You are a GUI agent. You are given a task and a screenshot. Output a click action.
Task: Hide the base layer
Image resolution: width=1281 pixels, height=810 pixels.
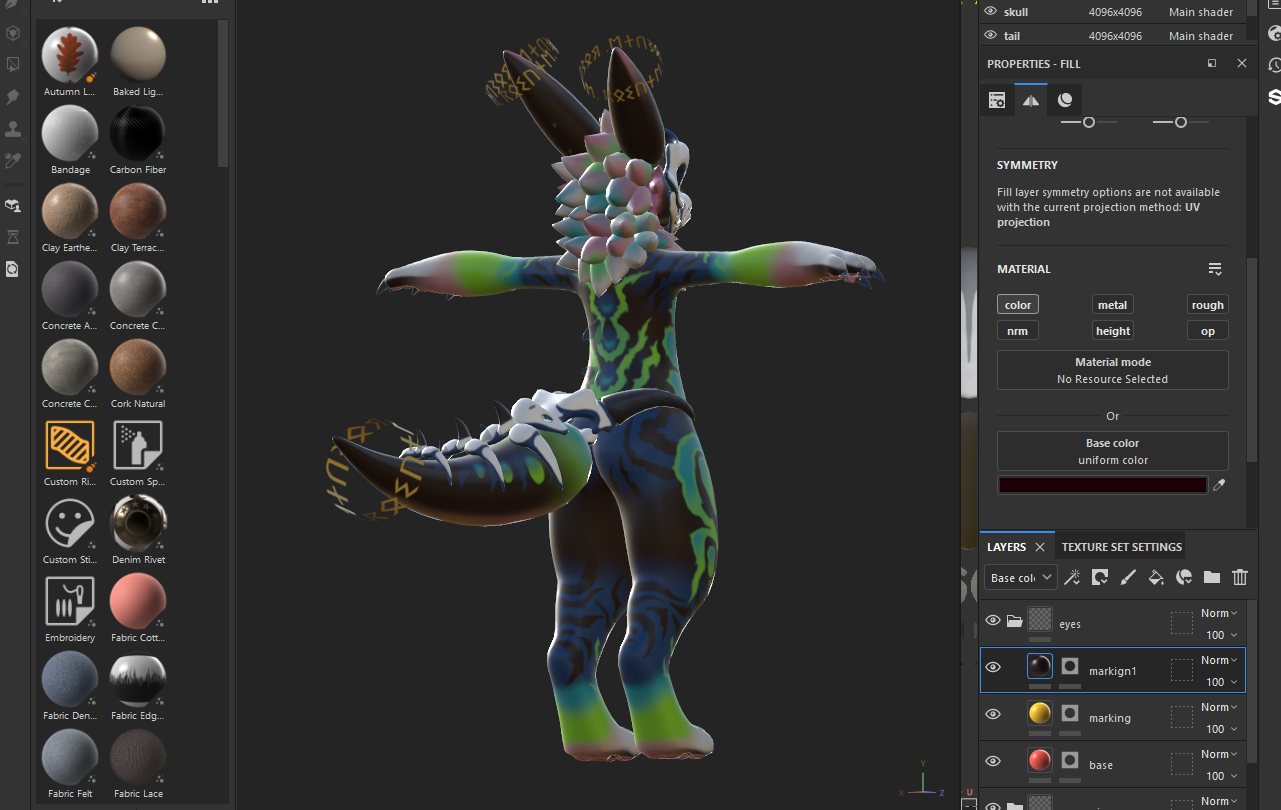tap(993, 761)
